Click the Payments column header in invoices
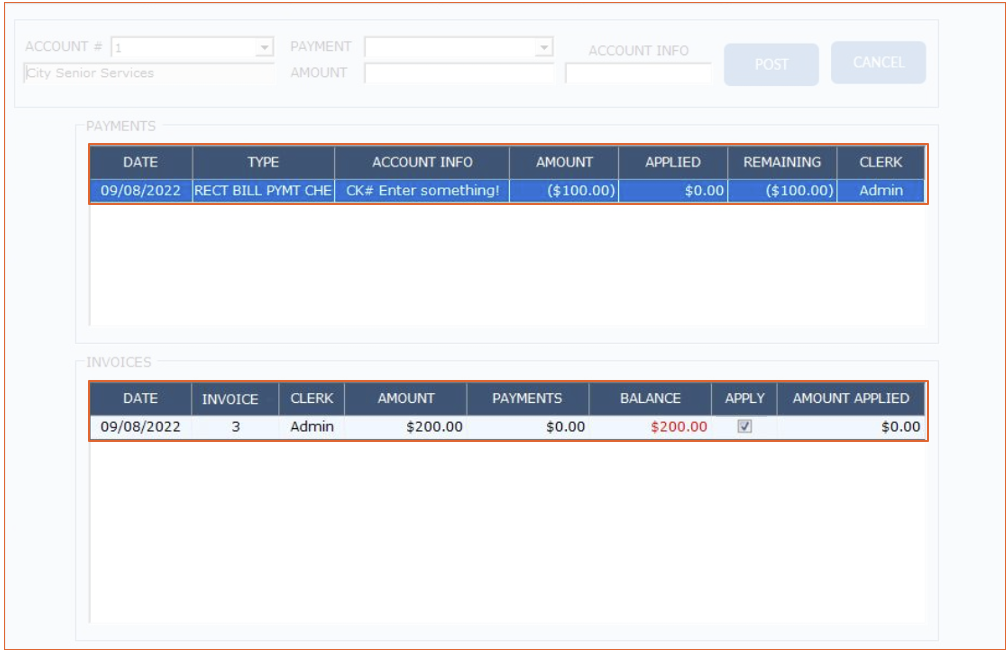Image resolution: width=1008 pixels, height=654 pixels. (527, 398)
